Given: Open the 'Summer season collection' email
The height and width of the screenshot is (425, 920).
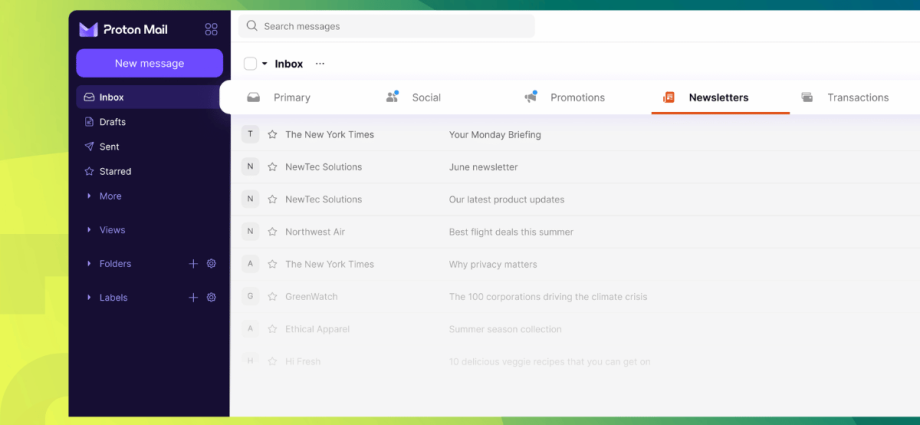Looking at the screenshot, I should pos(505,329).
